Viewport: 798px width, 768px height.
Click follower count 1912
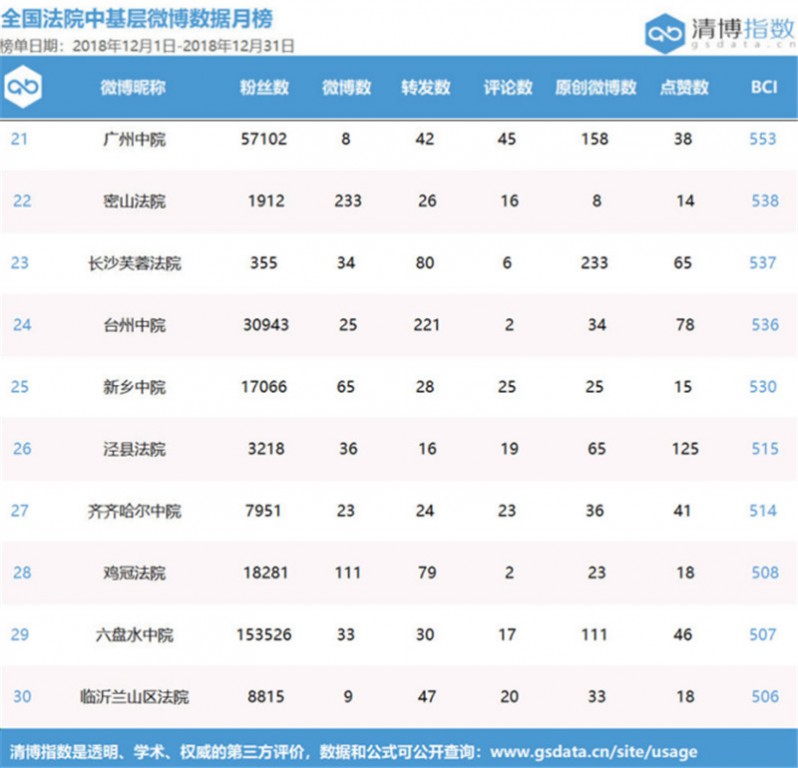pyautogui.click(x=266, y=201)
